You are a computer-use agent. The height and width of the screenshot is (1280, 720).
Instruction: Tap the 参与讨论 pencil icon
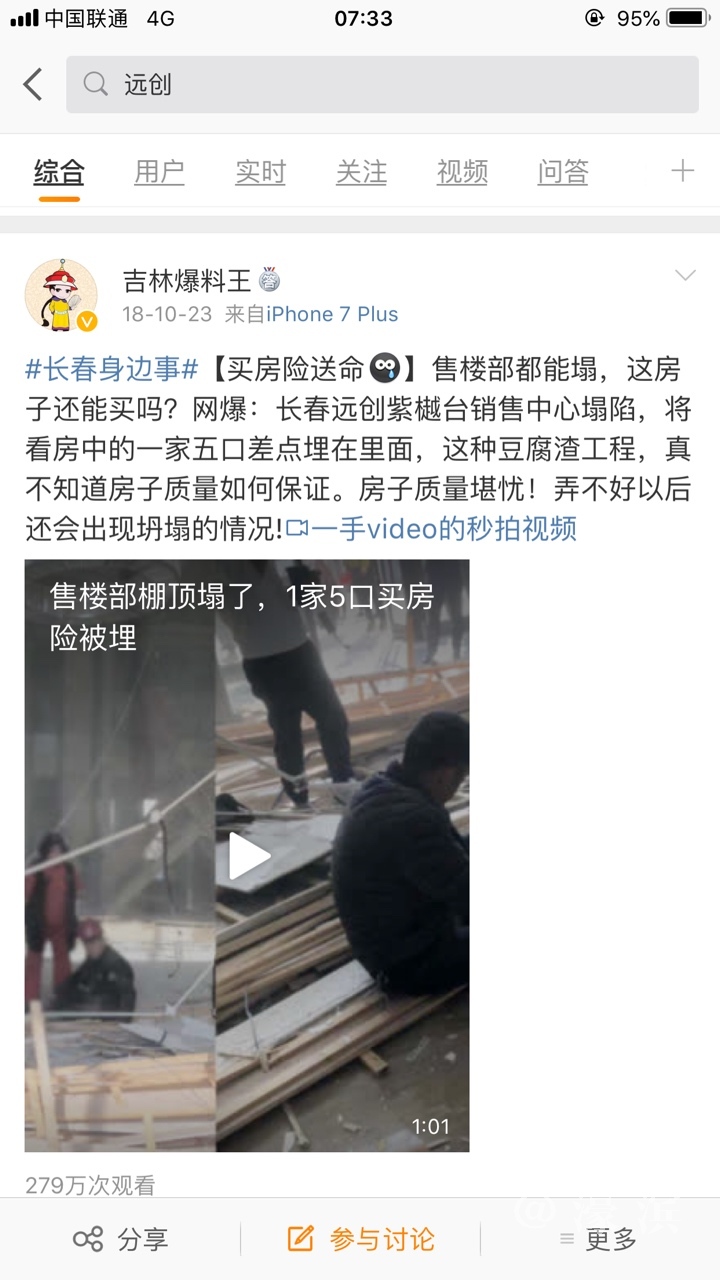[301, 1239]
